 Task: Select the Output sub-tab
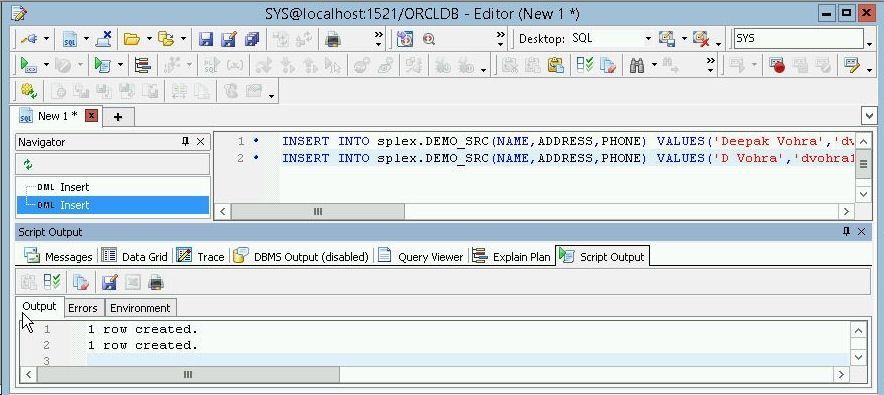(x=39, y=307)
